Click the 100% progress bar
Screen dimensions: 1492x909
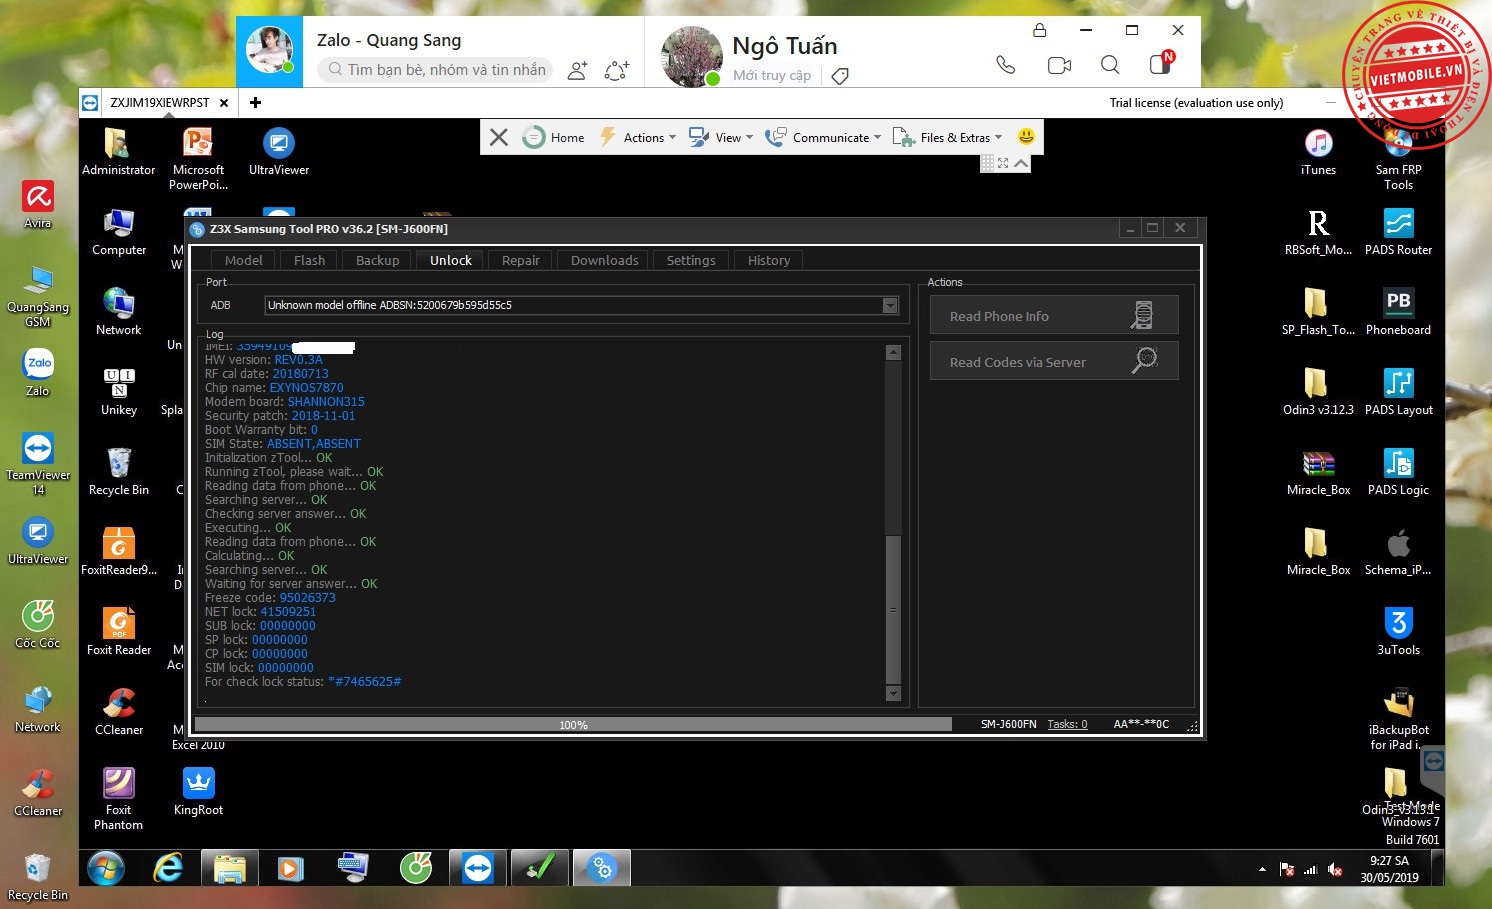coord(573,724)
